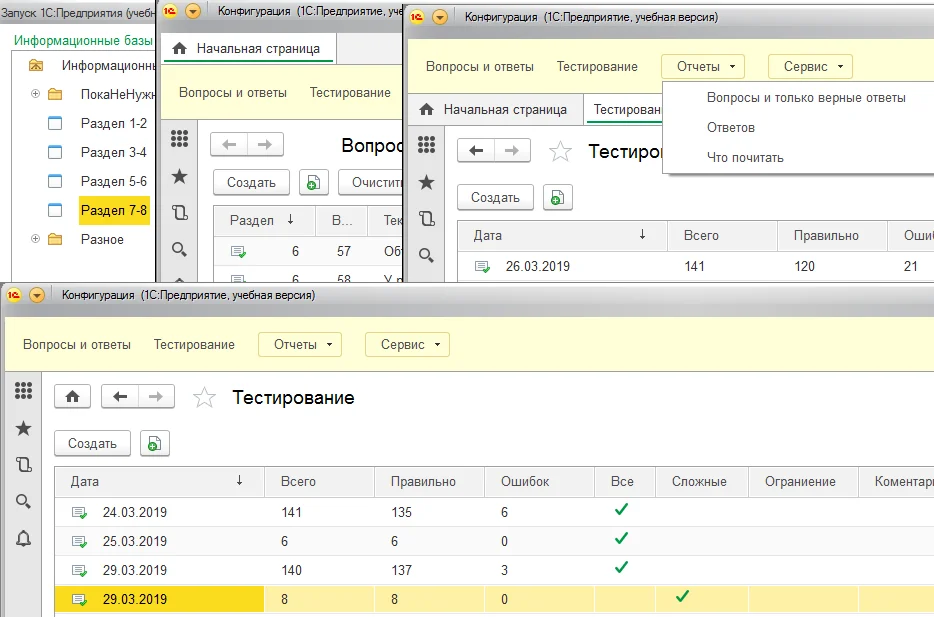Open the Отчеты dropdown in bottom window
934x617 pixels.
tap(300, 344)
